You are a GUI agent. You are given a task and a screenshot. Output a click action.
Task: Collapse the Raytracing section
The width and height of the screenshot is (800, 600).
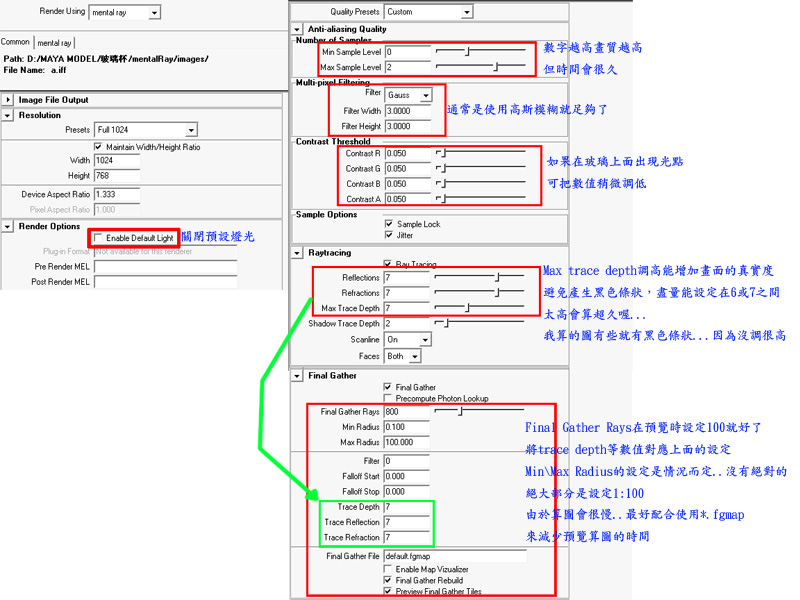pos(297,254)
